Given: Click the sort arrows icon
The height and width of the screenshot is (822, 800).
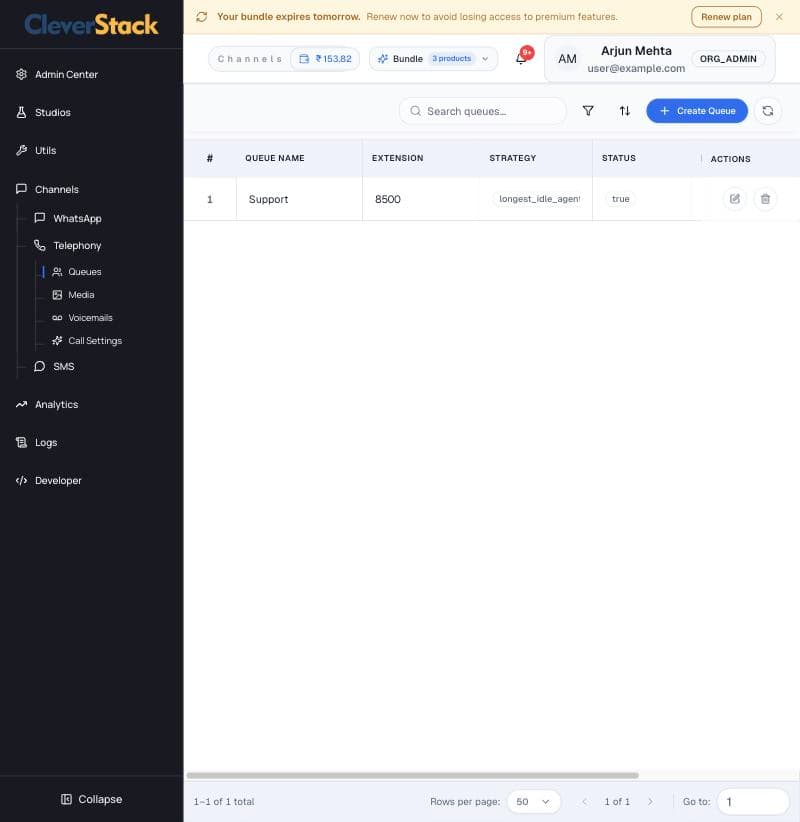Looking at the screenshot, I should coord(624,111).
